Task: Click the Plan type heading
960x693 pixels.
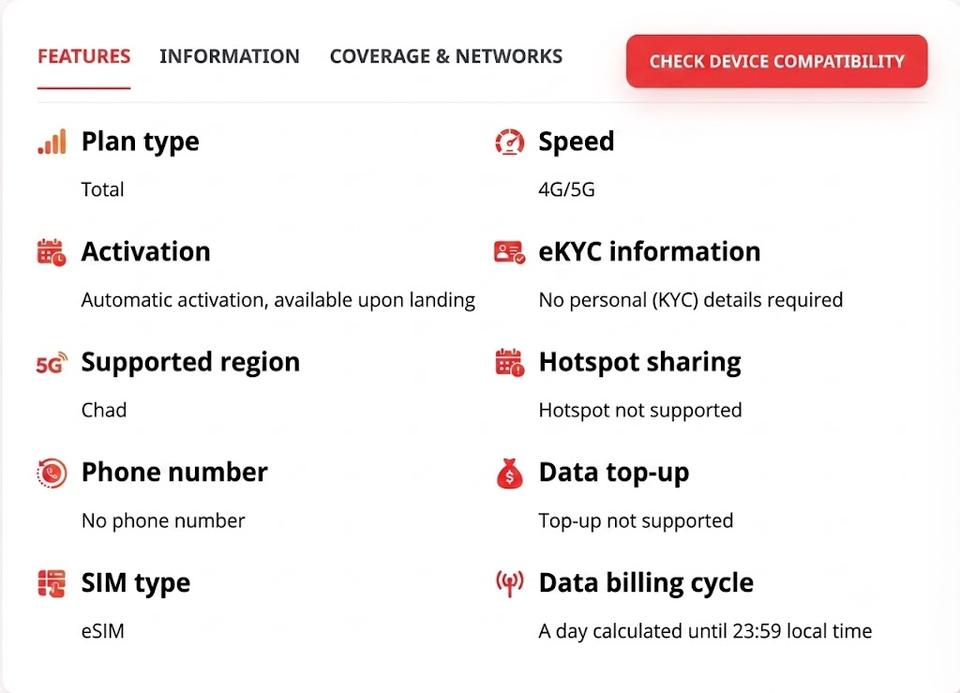Action: (x=140, y=141)
